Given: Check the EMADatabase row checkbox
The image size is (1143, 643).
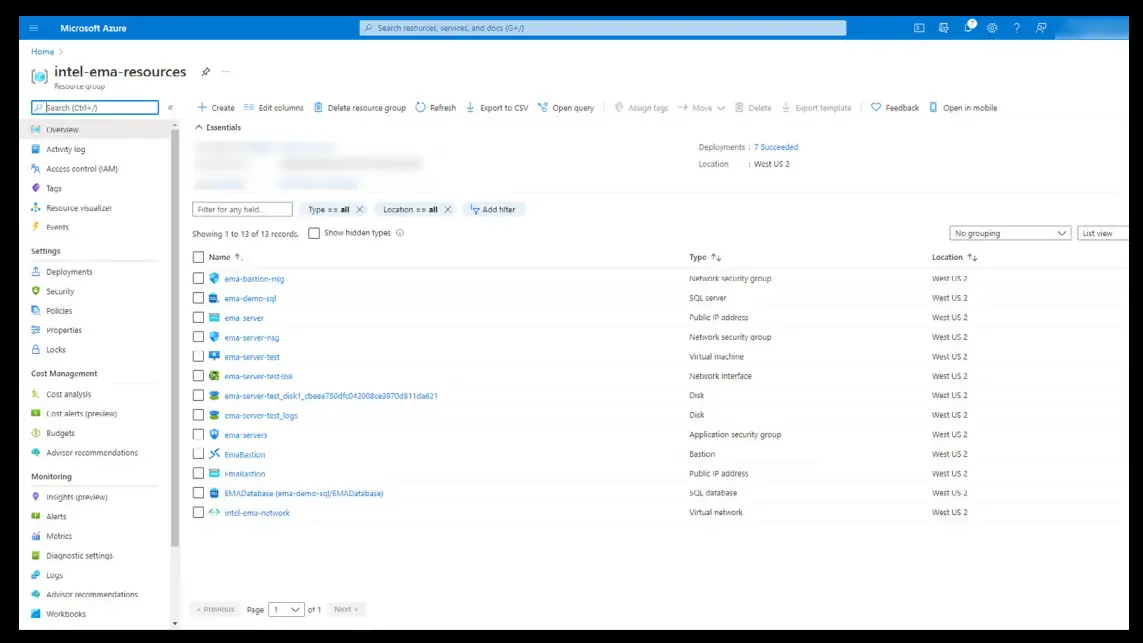Looking at the screenshot, I should [x=198, y=493].
